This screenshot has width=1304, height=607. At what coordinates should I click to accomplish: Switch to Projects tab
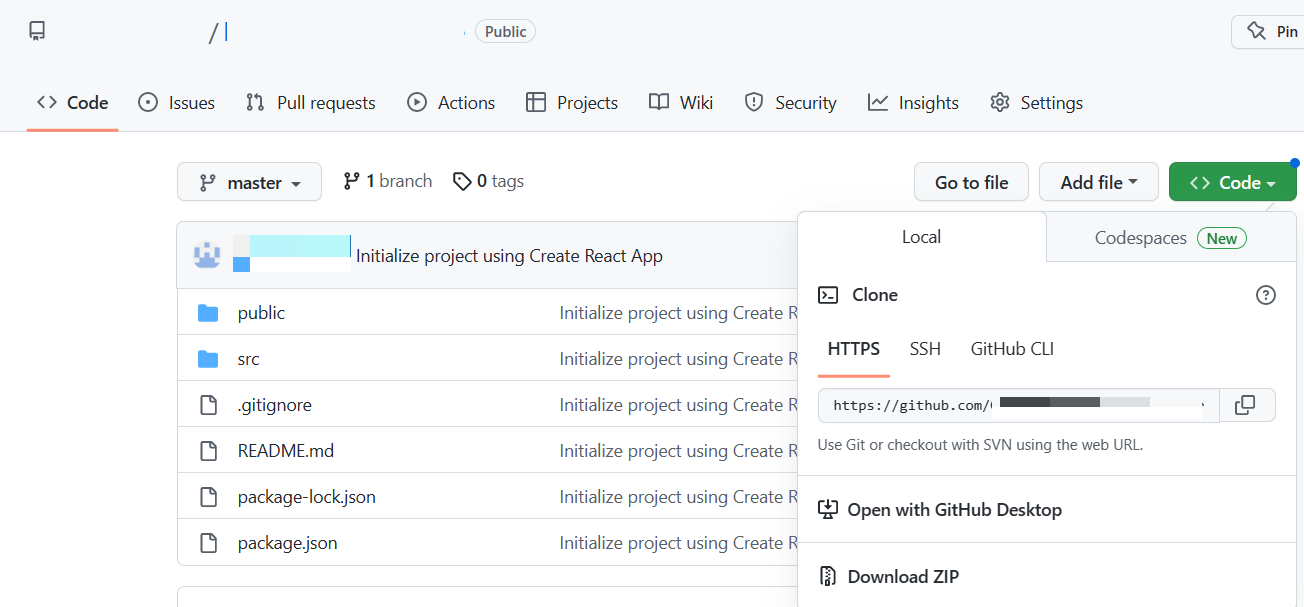pyautogui.click(x=572, y=102)
